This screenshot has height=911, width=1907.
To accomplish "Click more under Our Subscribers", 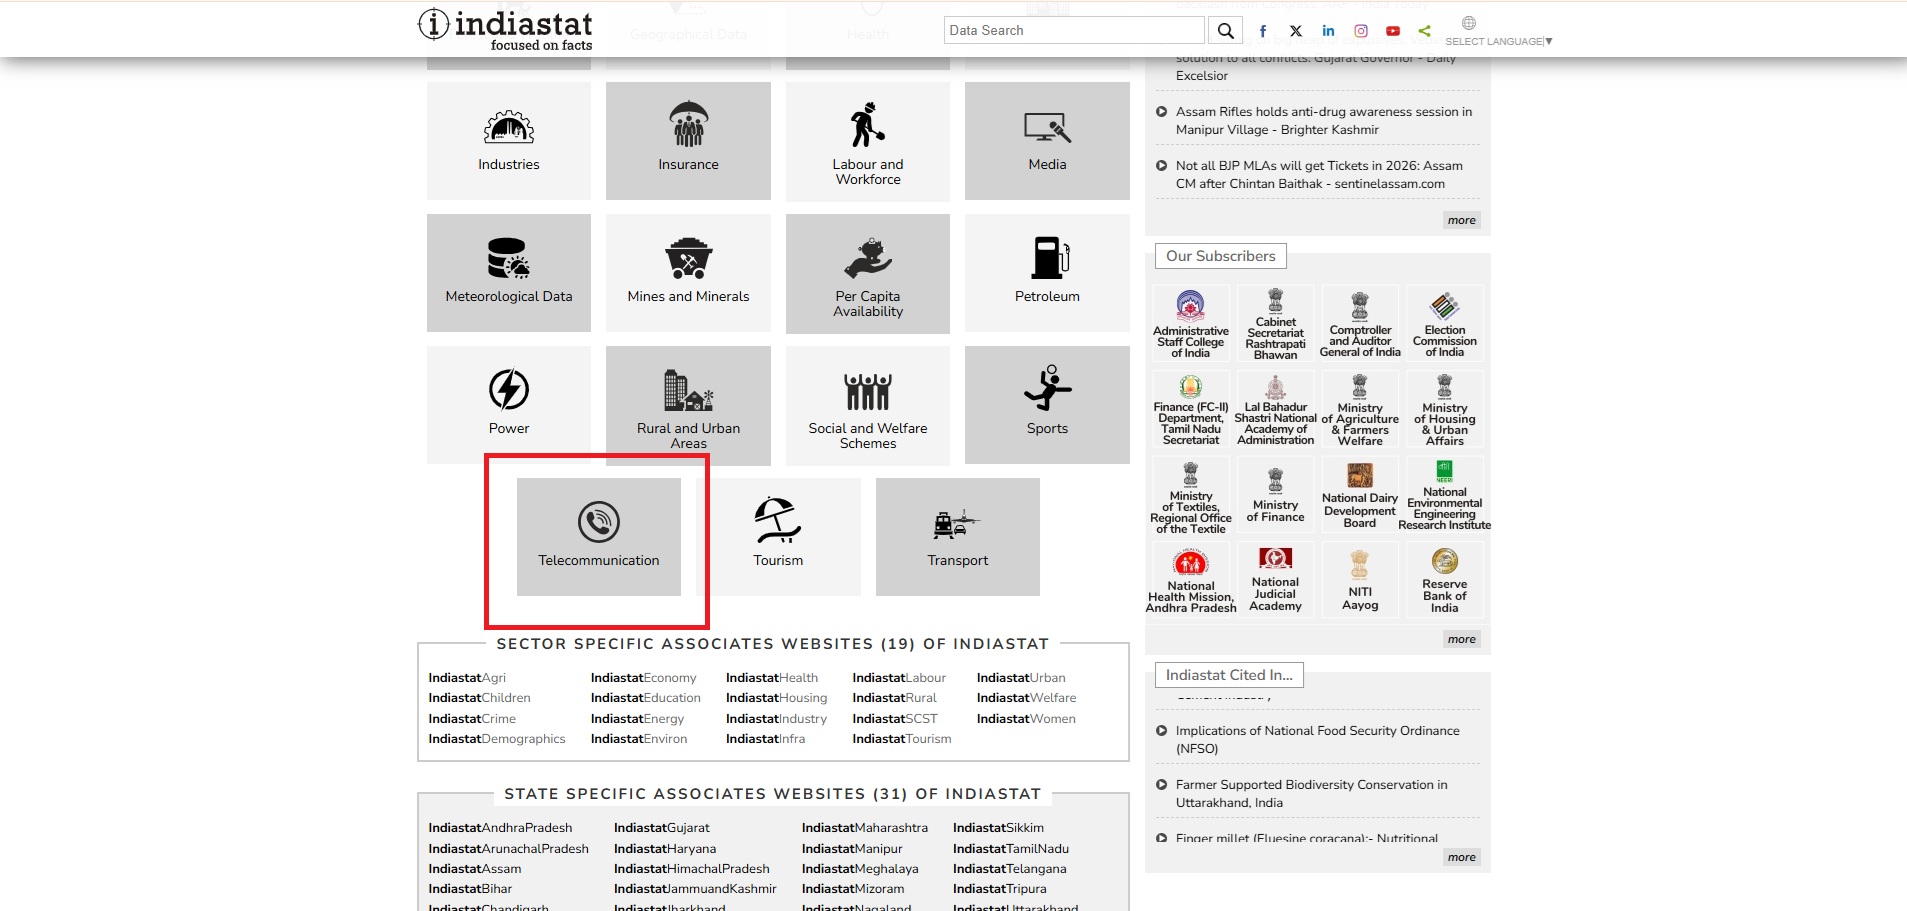I will coord(1461,639).
